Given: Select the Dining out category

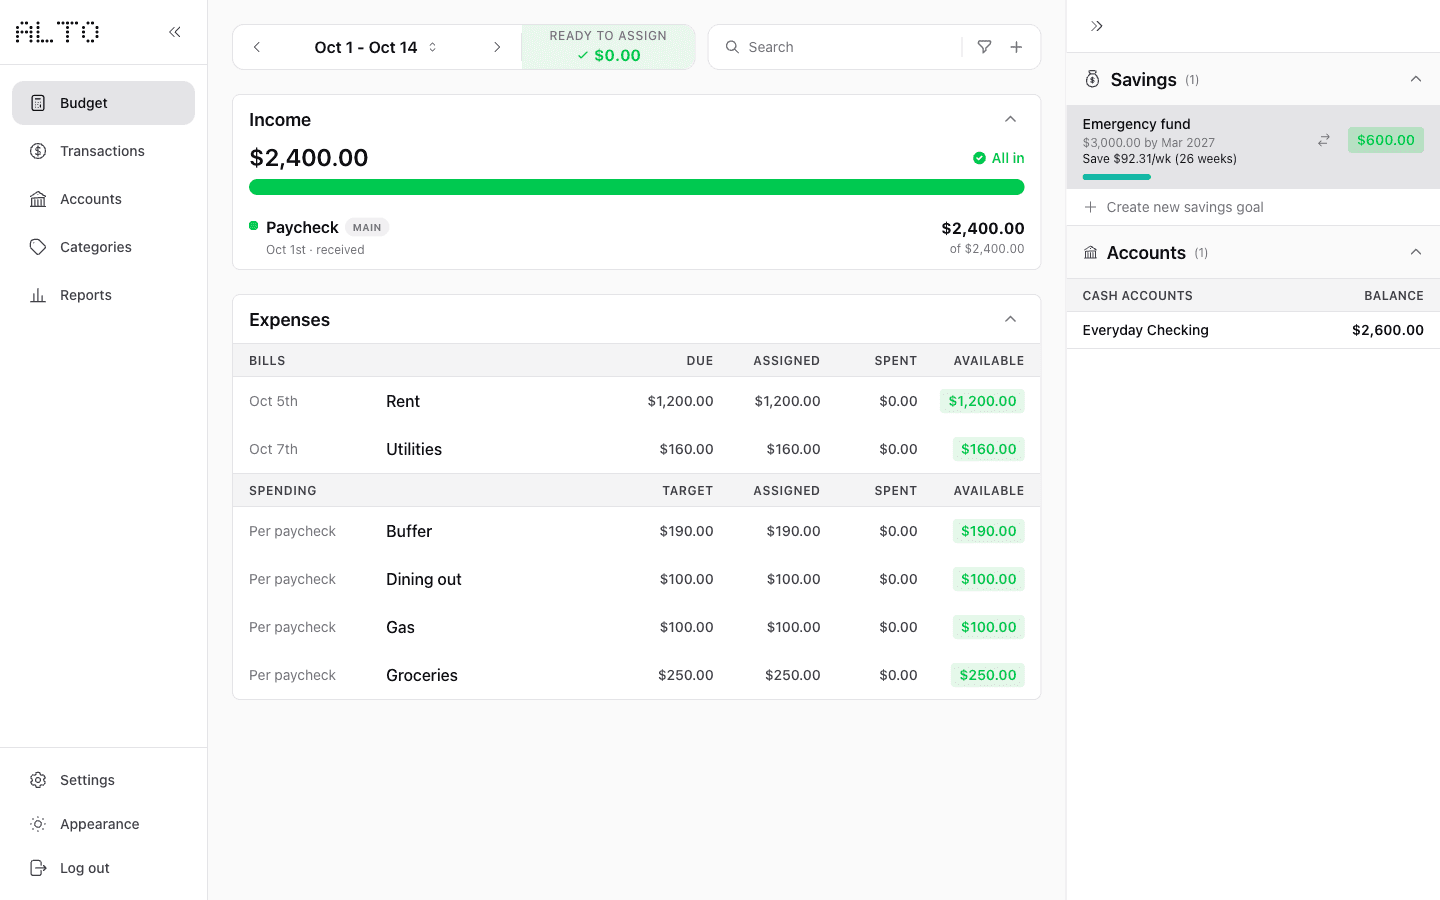Looking at the screenshot, I should pos(636,579).
